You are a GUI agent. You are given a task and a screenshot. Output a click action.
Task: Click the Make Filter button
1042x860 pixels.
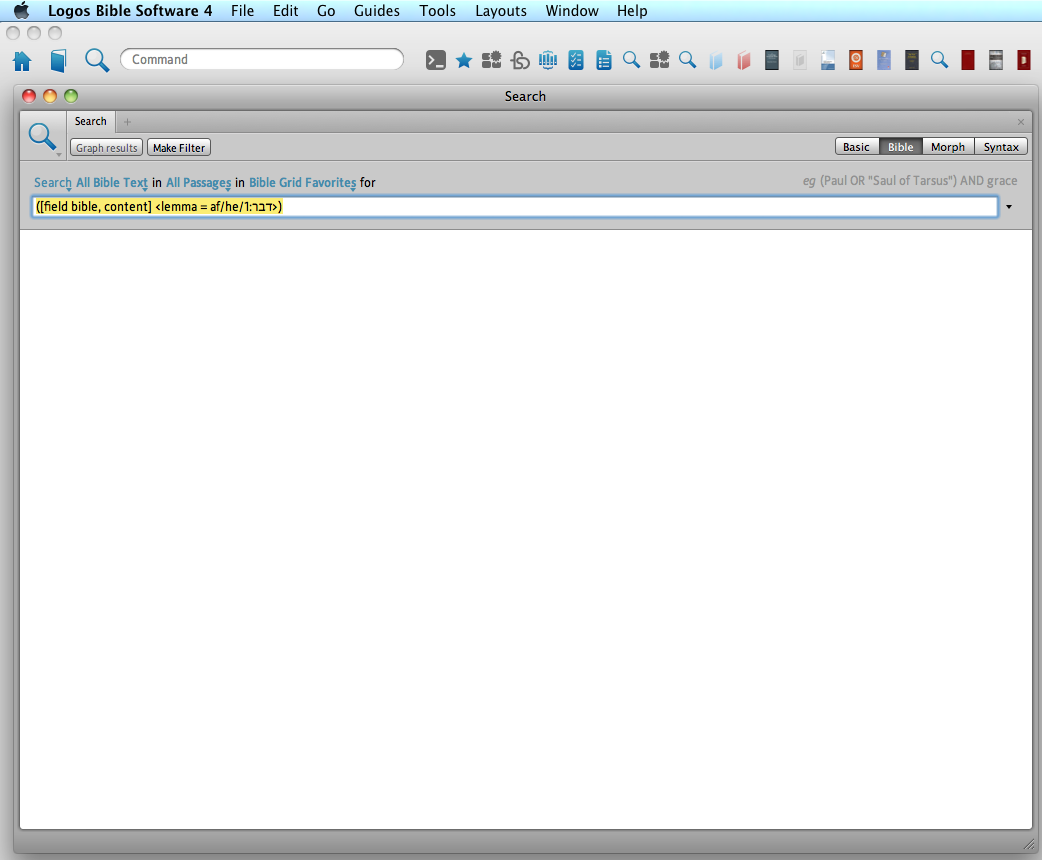(179, 148)
